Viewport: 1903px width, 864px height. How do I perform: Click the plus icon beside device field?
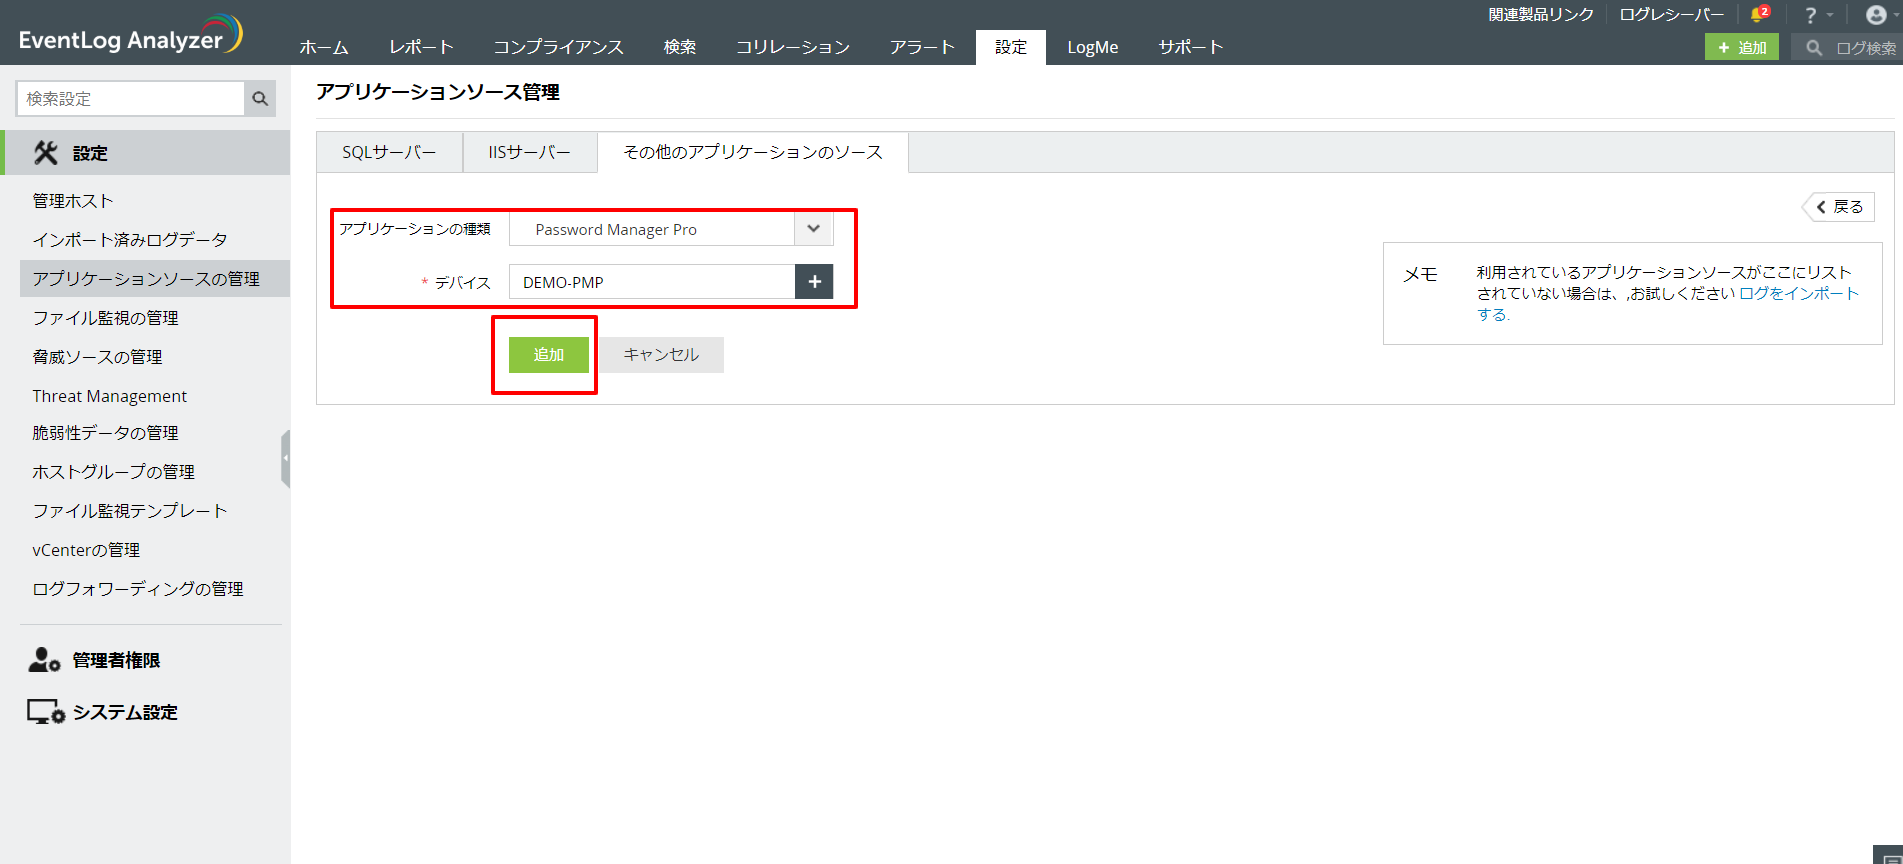tap(814, 282)
